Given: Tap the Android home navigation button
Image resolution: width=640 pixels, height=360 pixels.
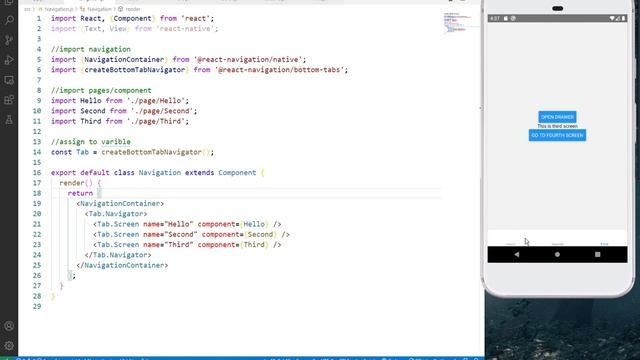Looking at the screenshot, I should tap(557, 254).
